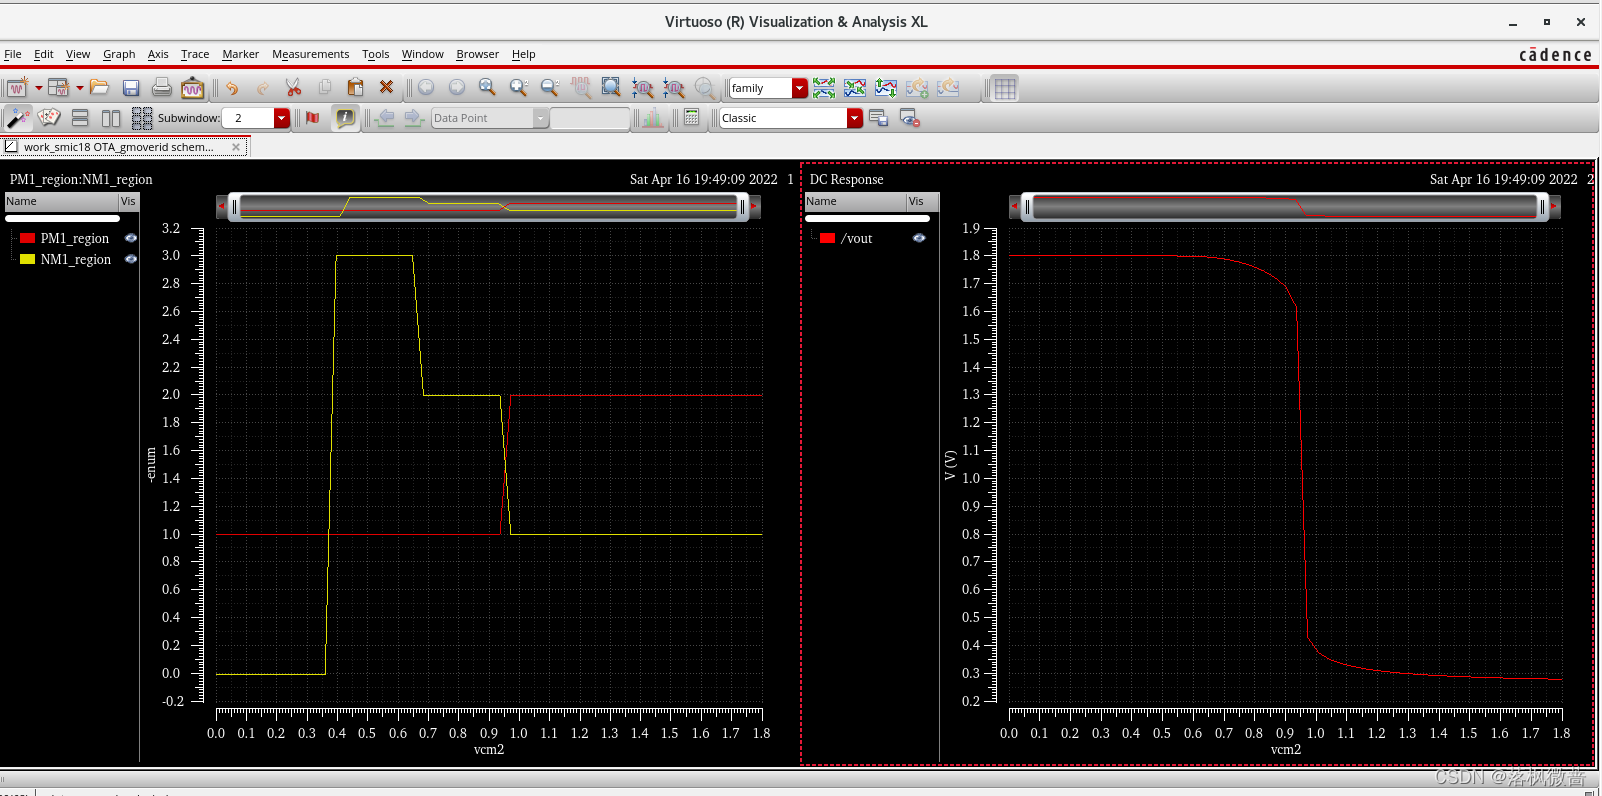Arrange subwindows in vertical columns layout
Screen dimensions: 1602x796
tap(111, 118)
